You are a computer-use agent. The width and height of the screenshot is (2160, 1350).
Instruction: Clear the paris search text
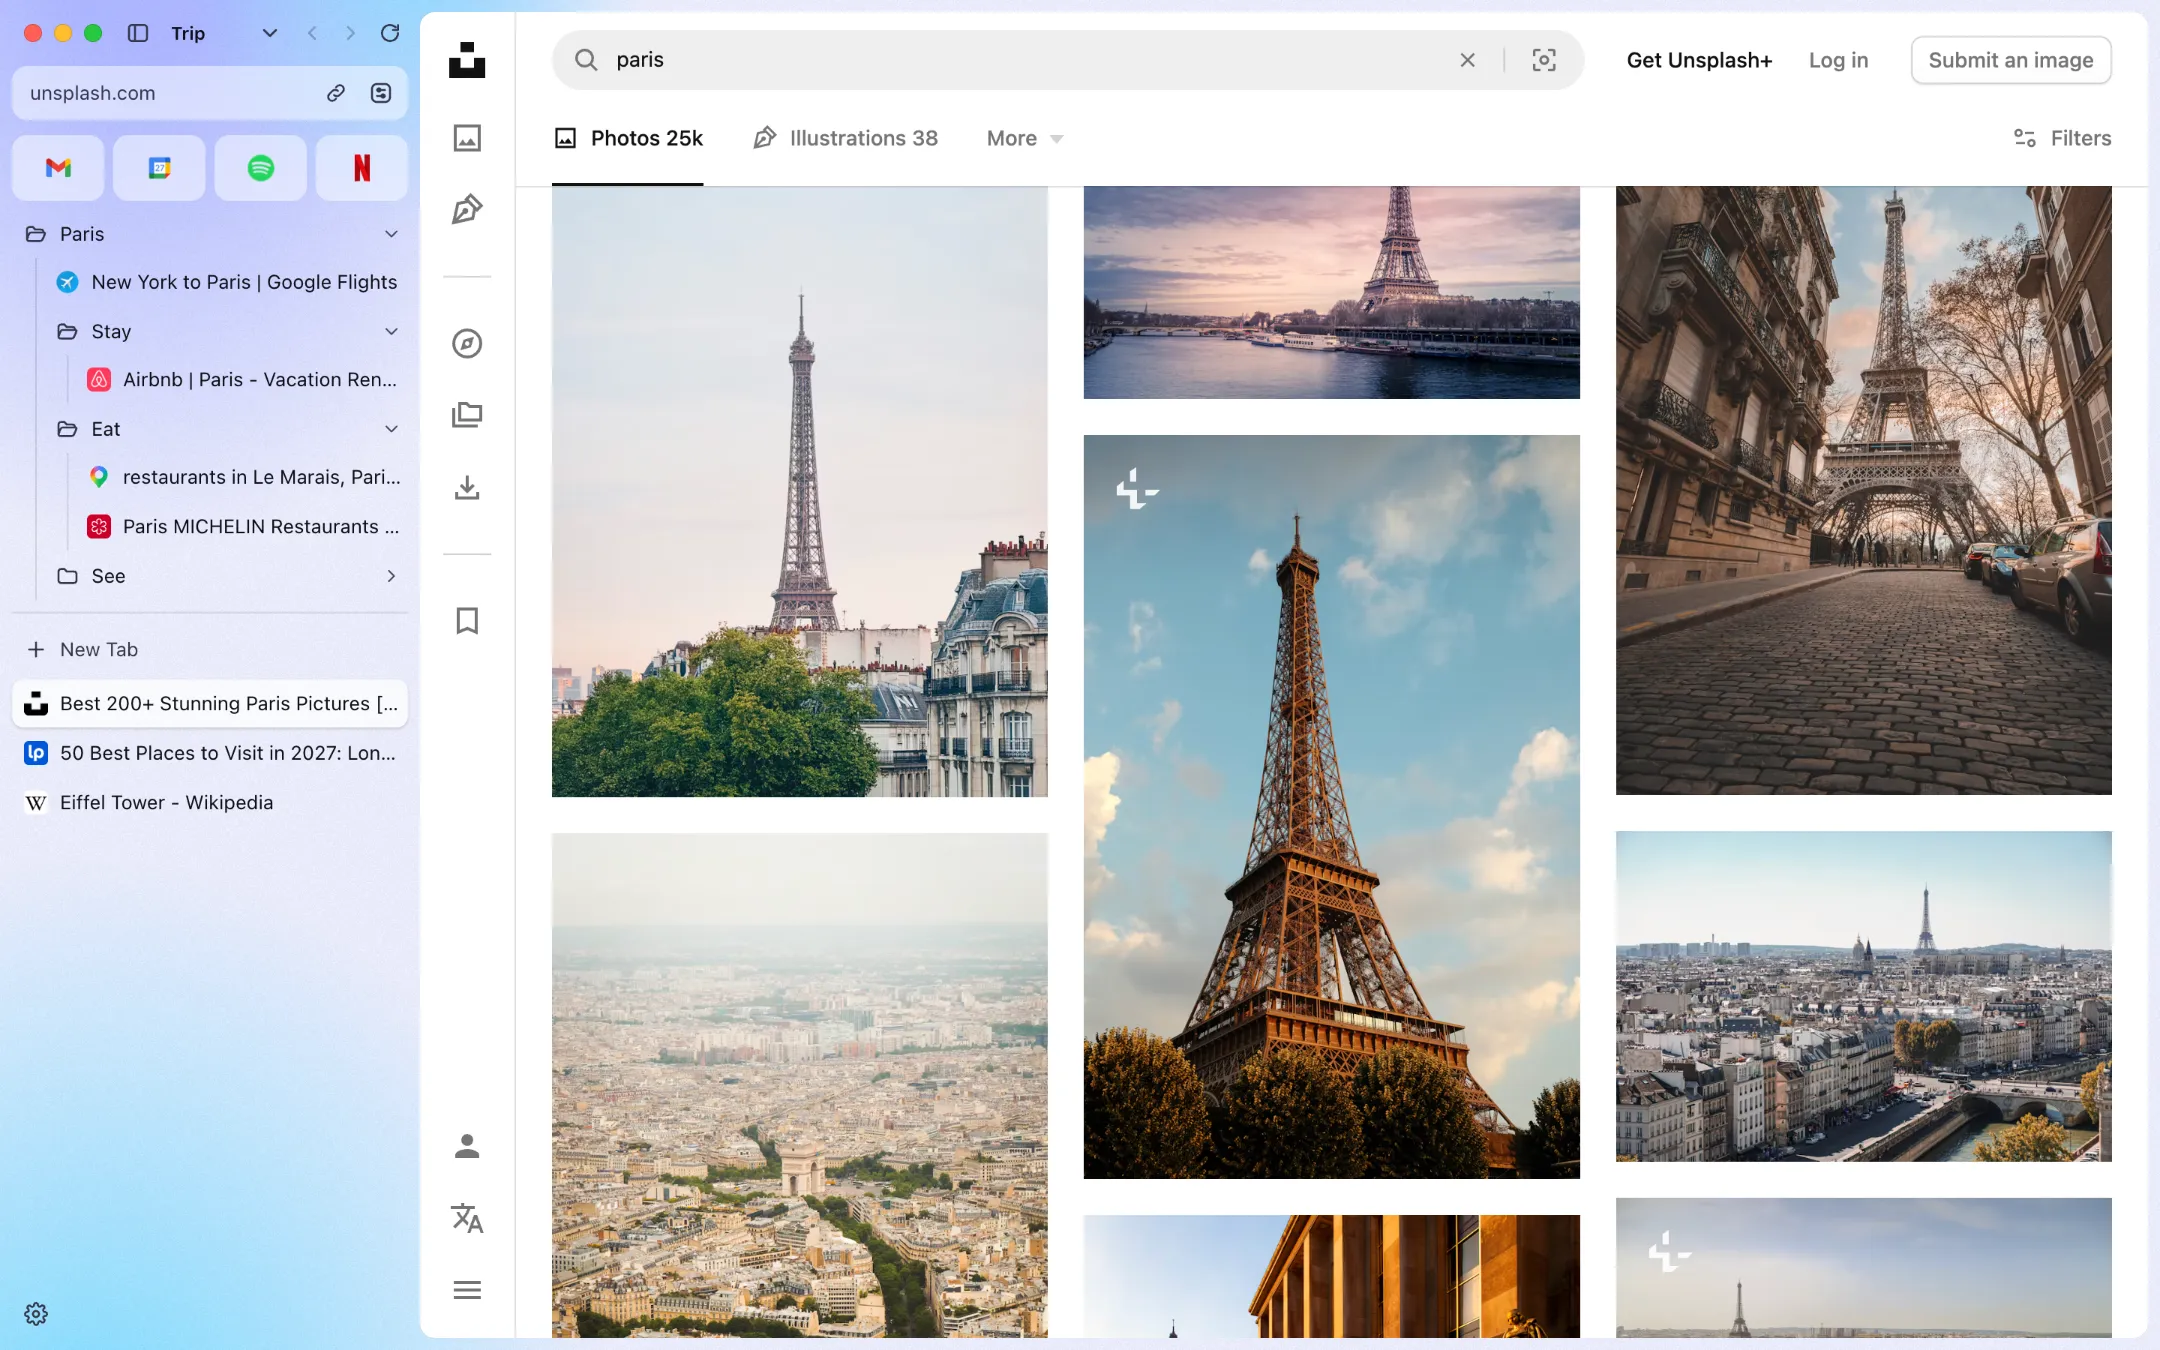1467,60
